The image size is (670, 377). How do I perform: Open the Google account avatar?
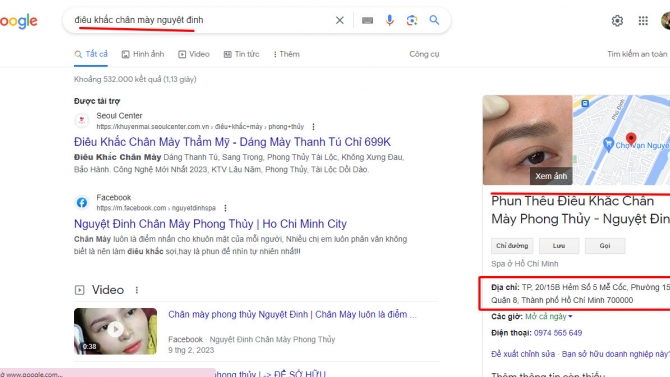click(666, 21)
